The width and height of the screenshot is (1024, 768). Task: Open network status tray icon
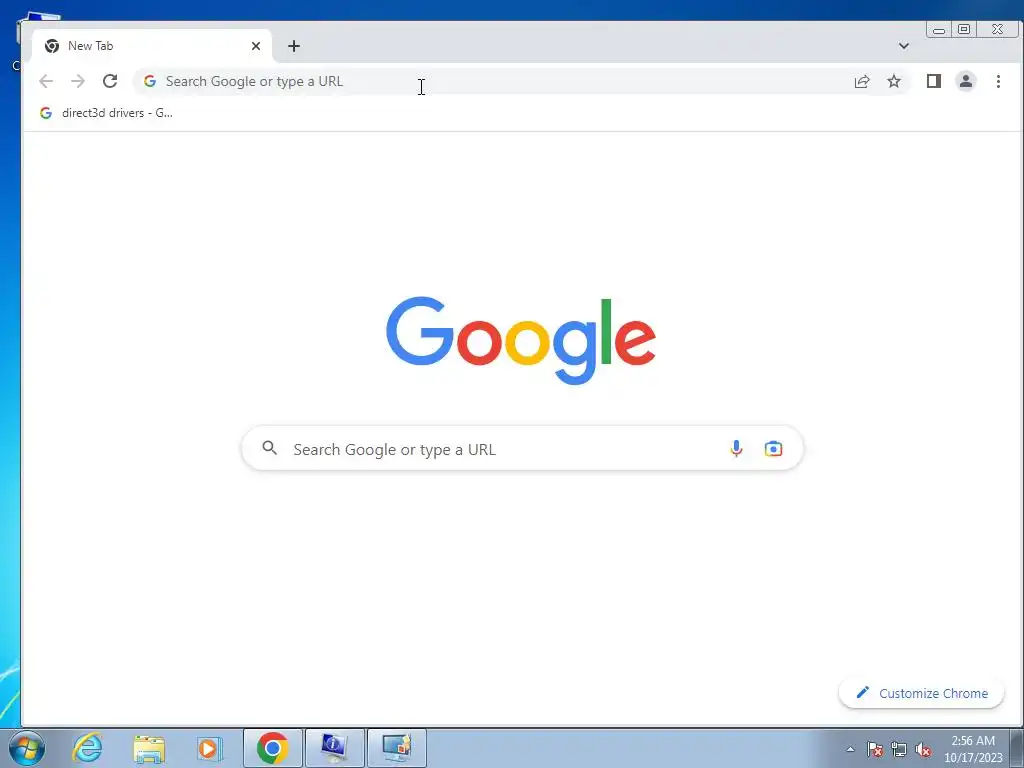(x=899, y=749)
